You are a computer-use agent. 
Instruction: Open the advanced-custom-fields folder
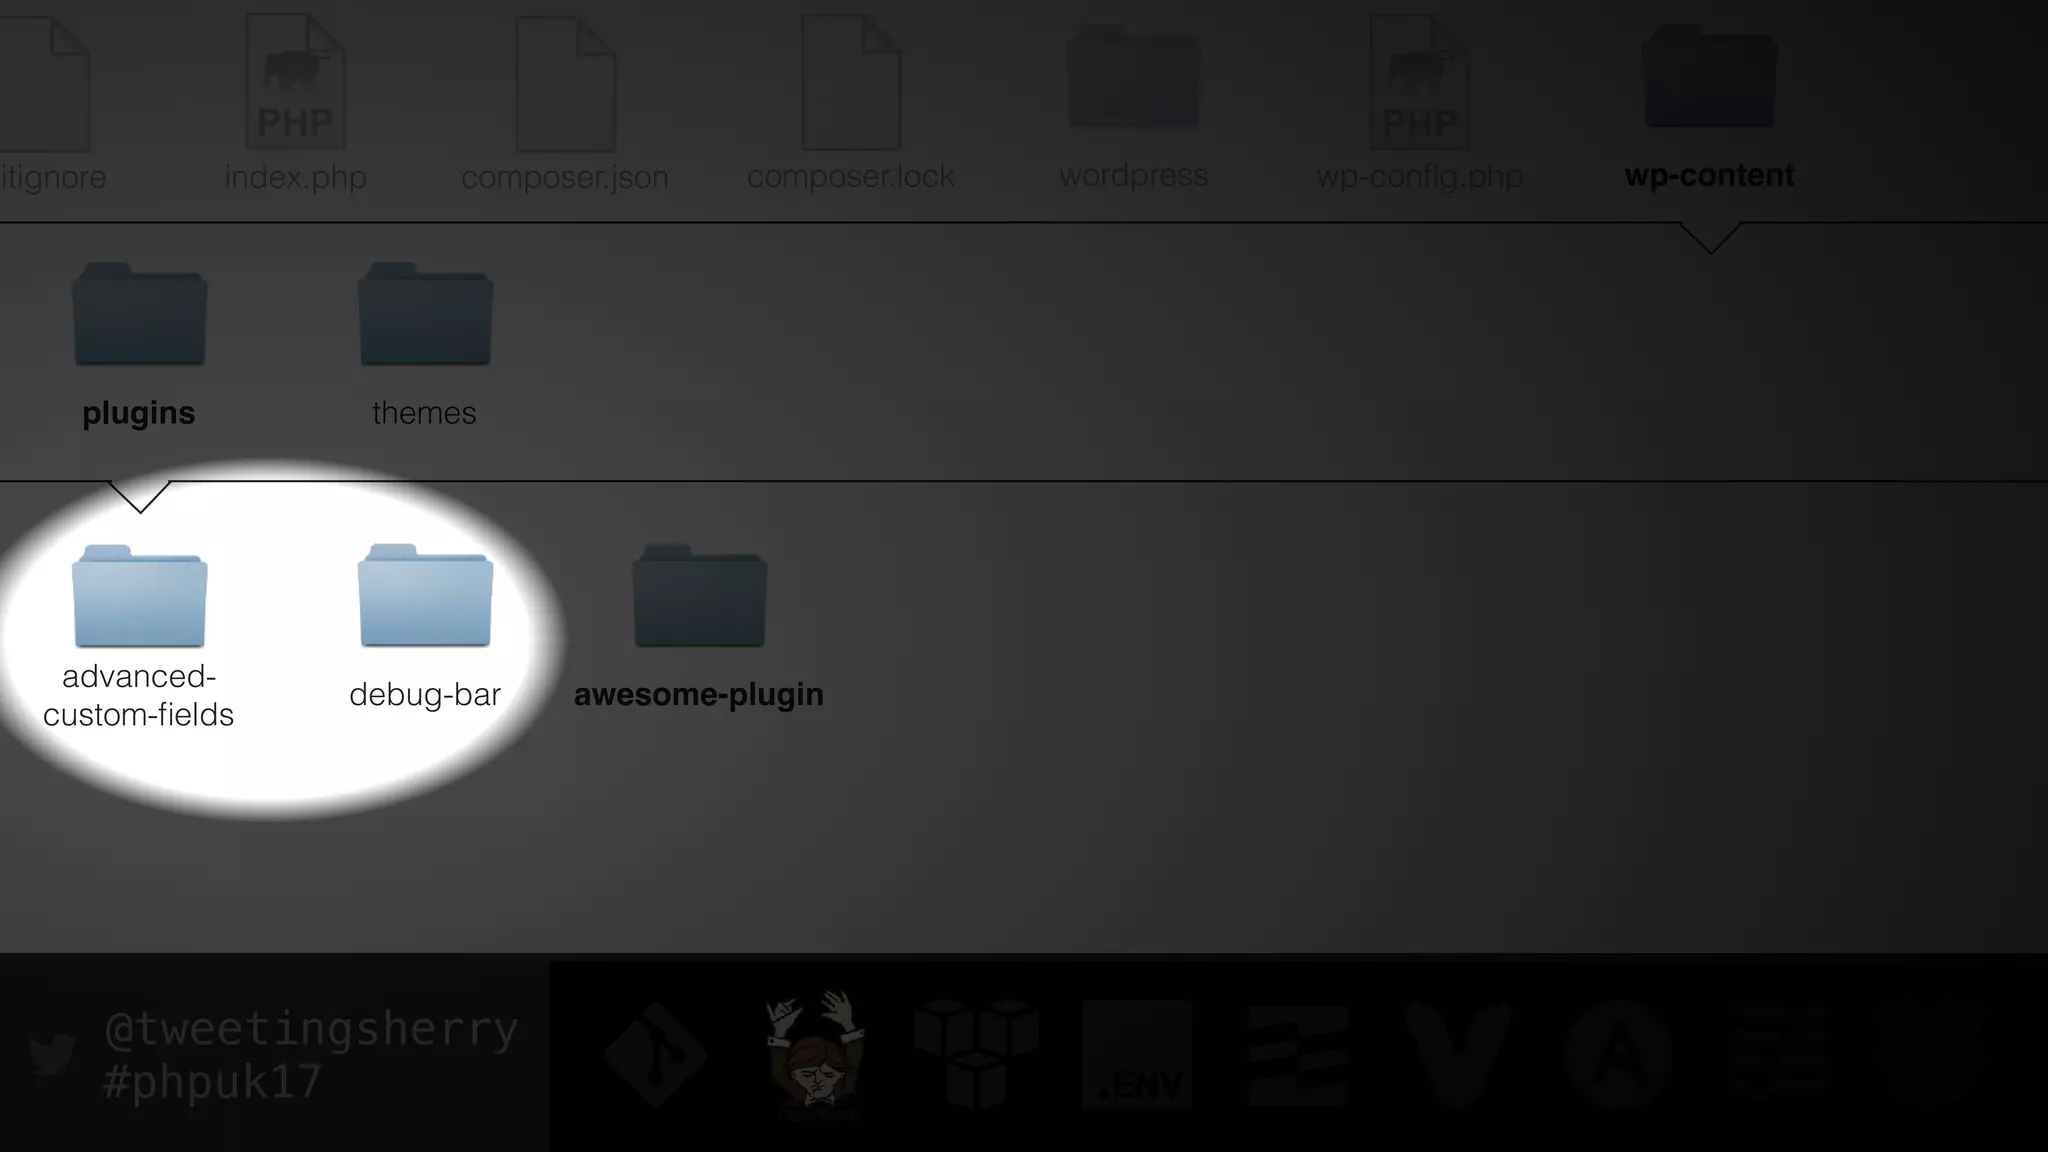[x=139, y=598]
